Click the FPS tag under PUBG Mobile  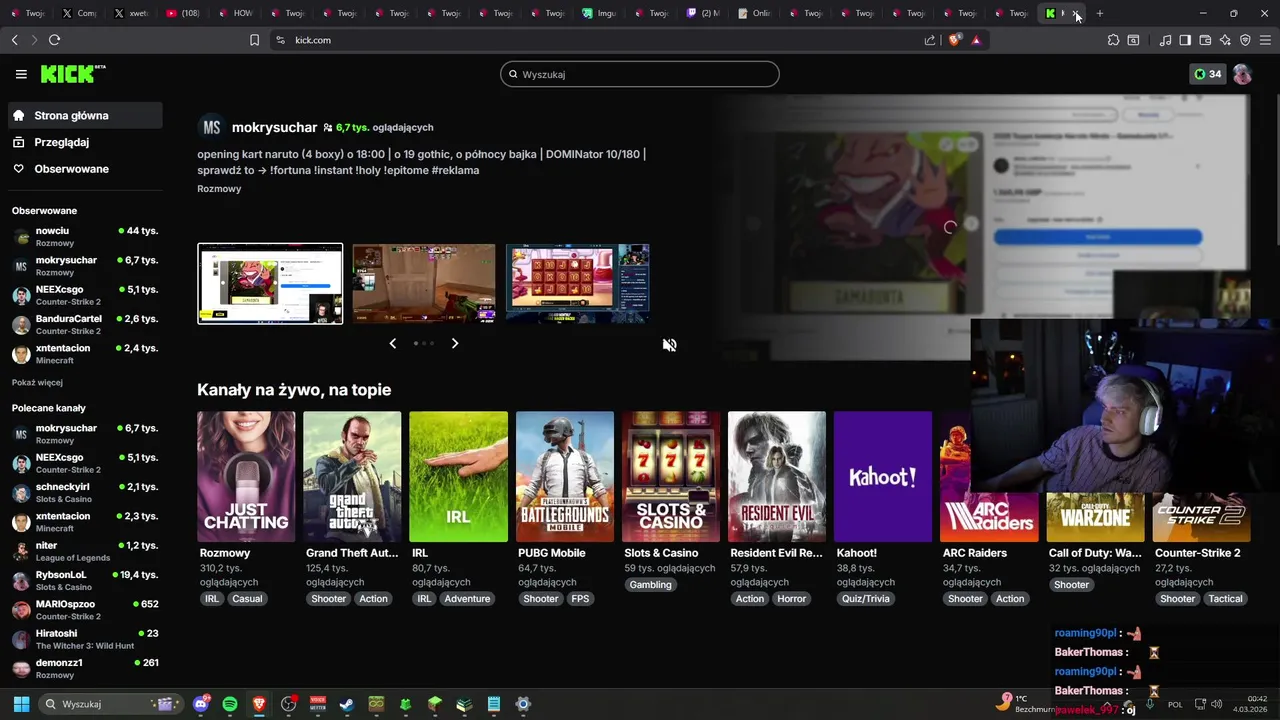pos(580,599)
